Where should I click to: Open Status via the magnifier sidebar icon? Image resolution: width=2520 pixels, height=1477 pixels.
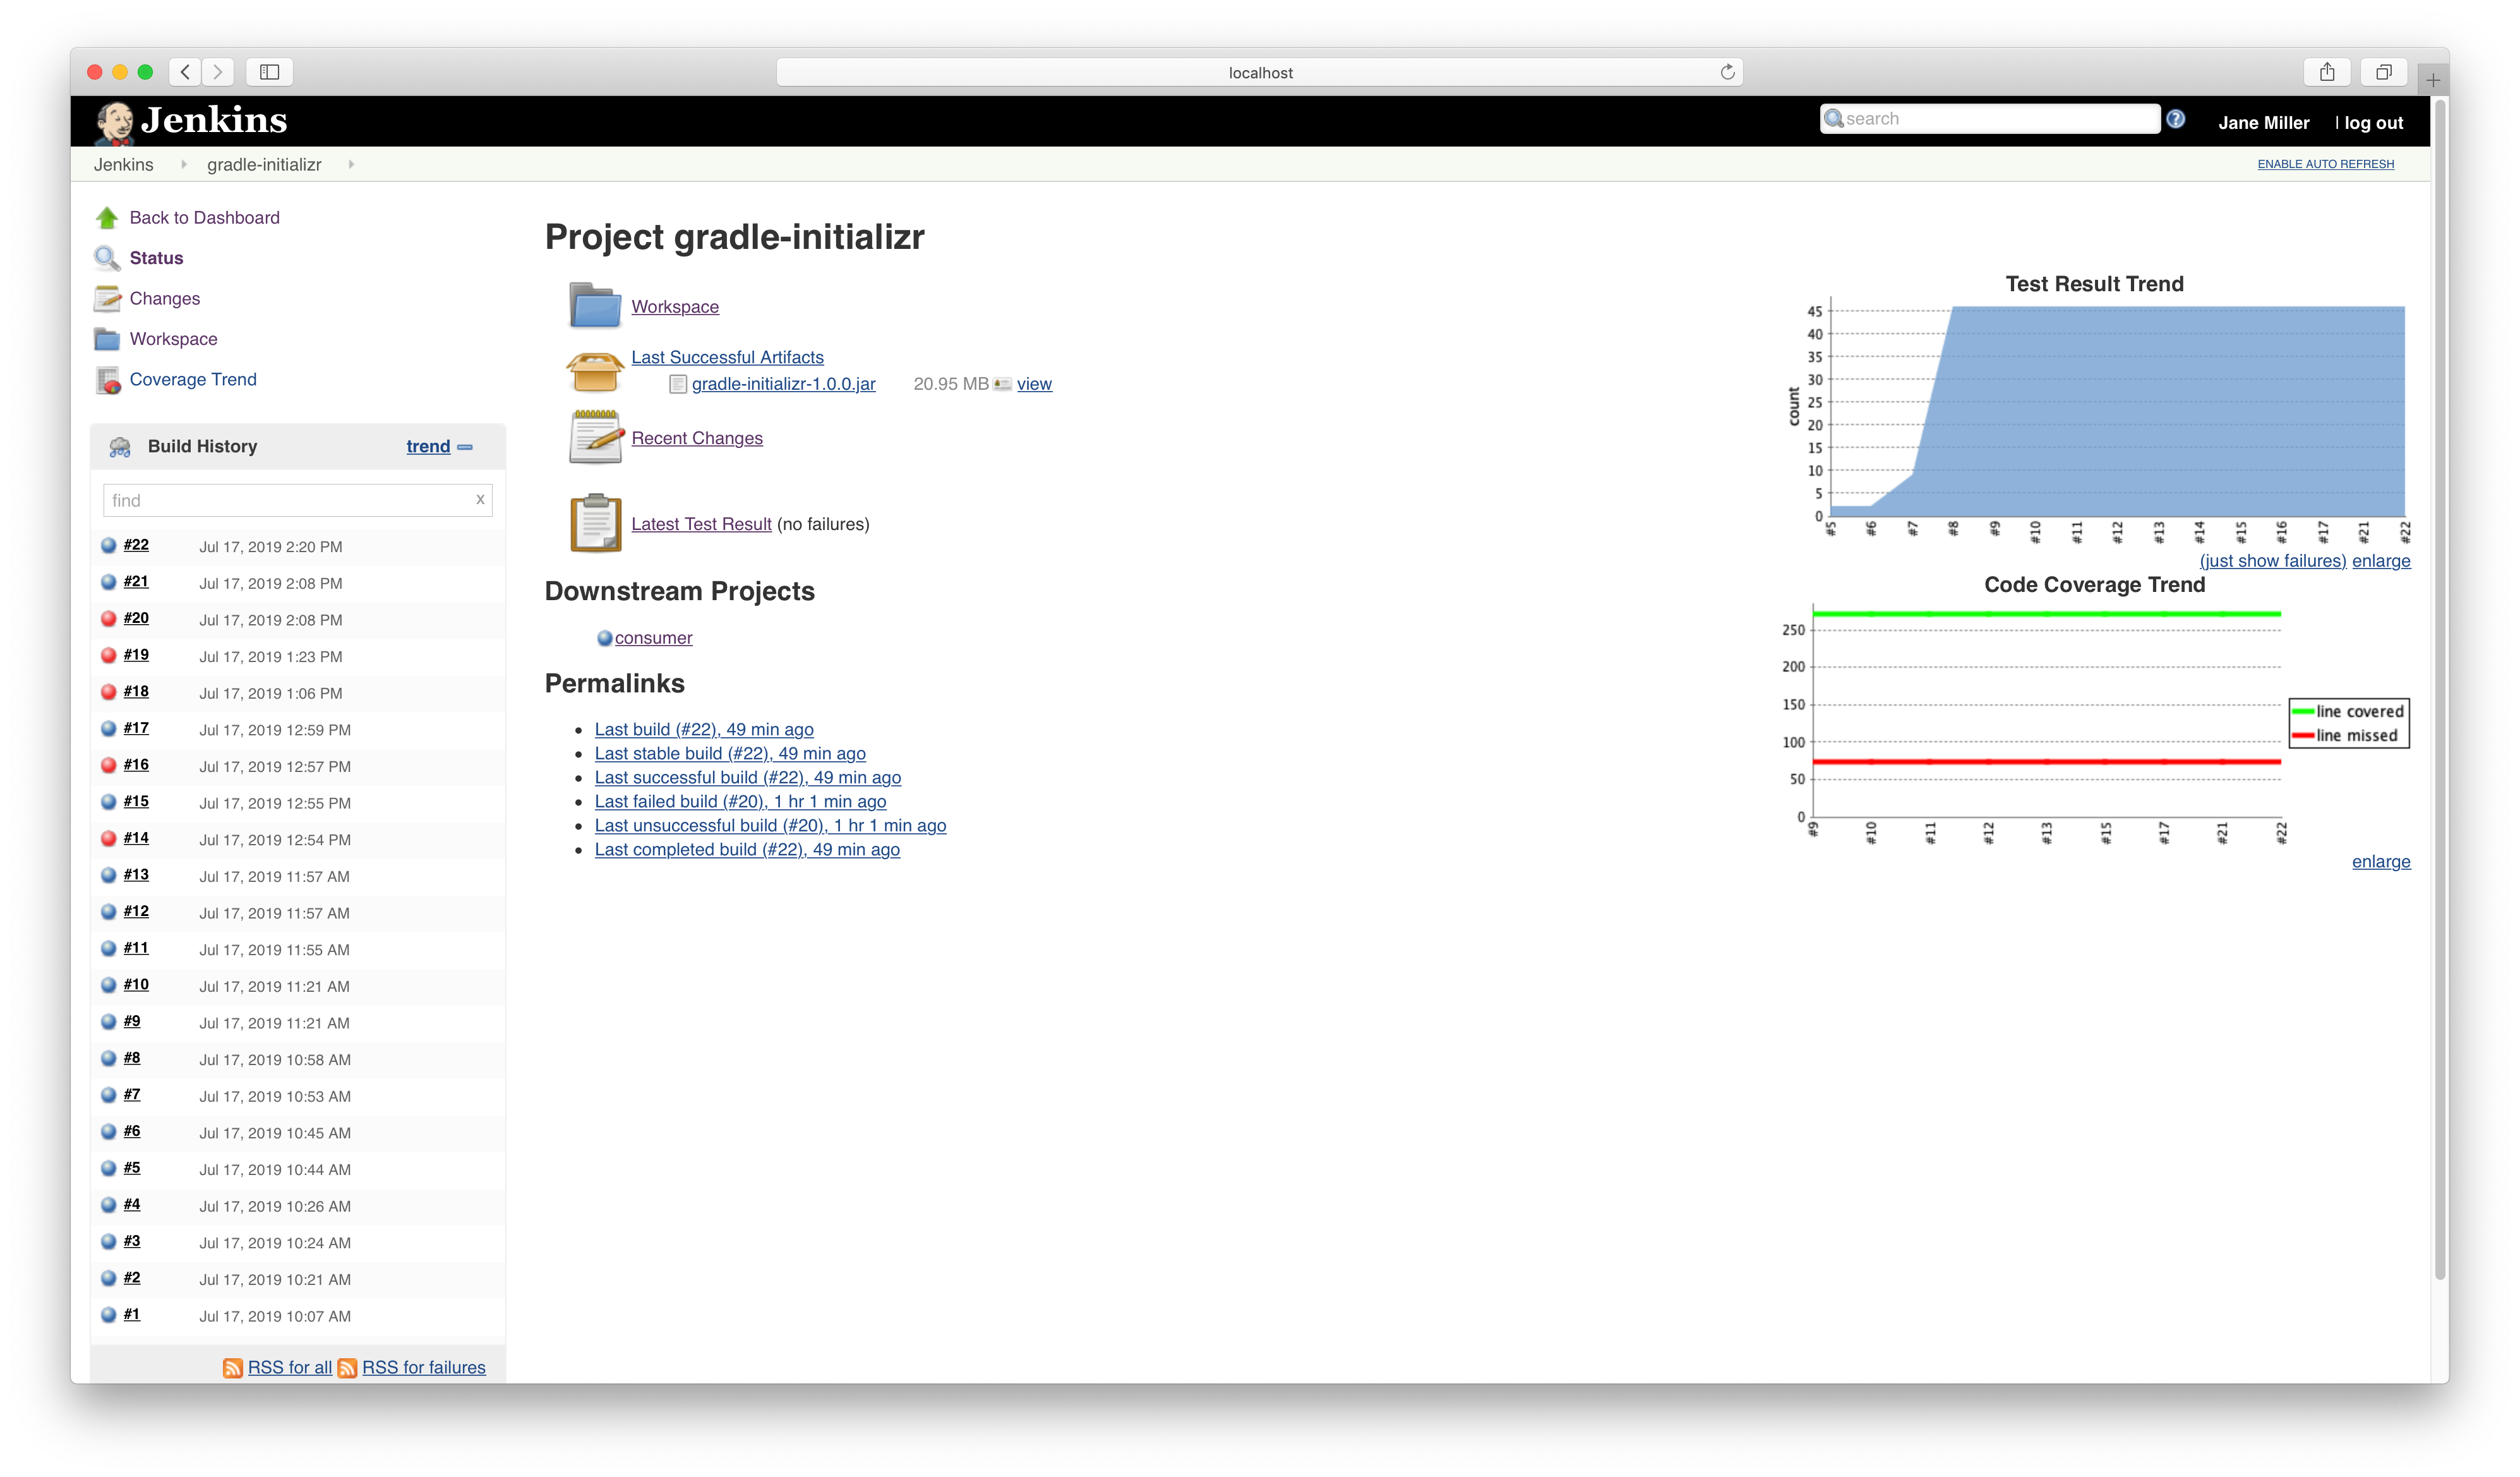point(108,258)
